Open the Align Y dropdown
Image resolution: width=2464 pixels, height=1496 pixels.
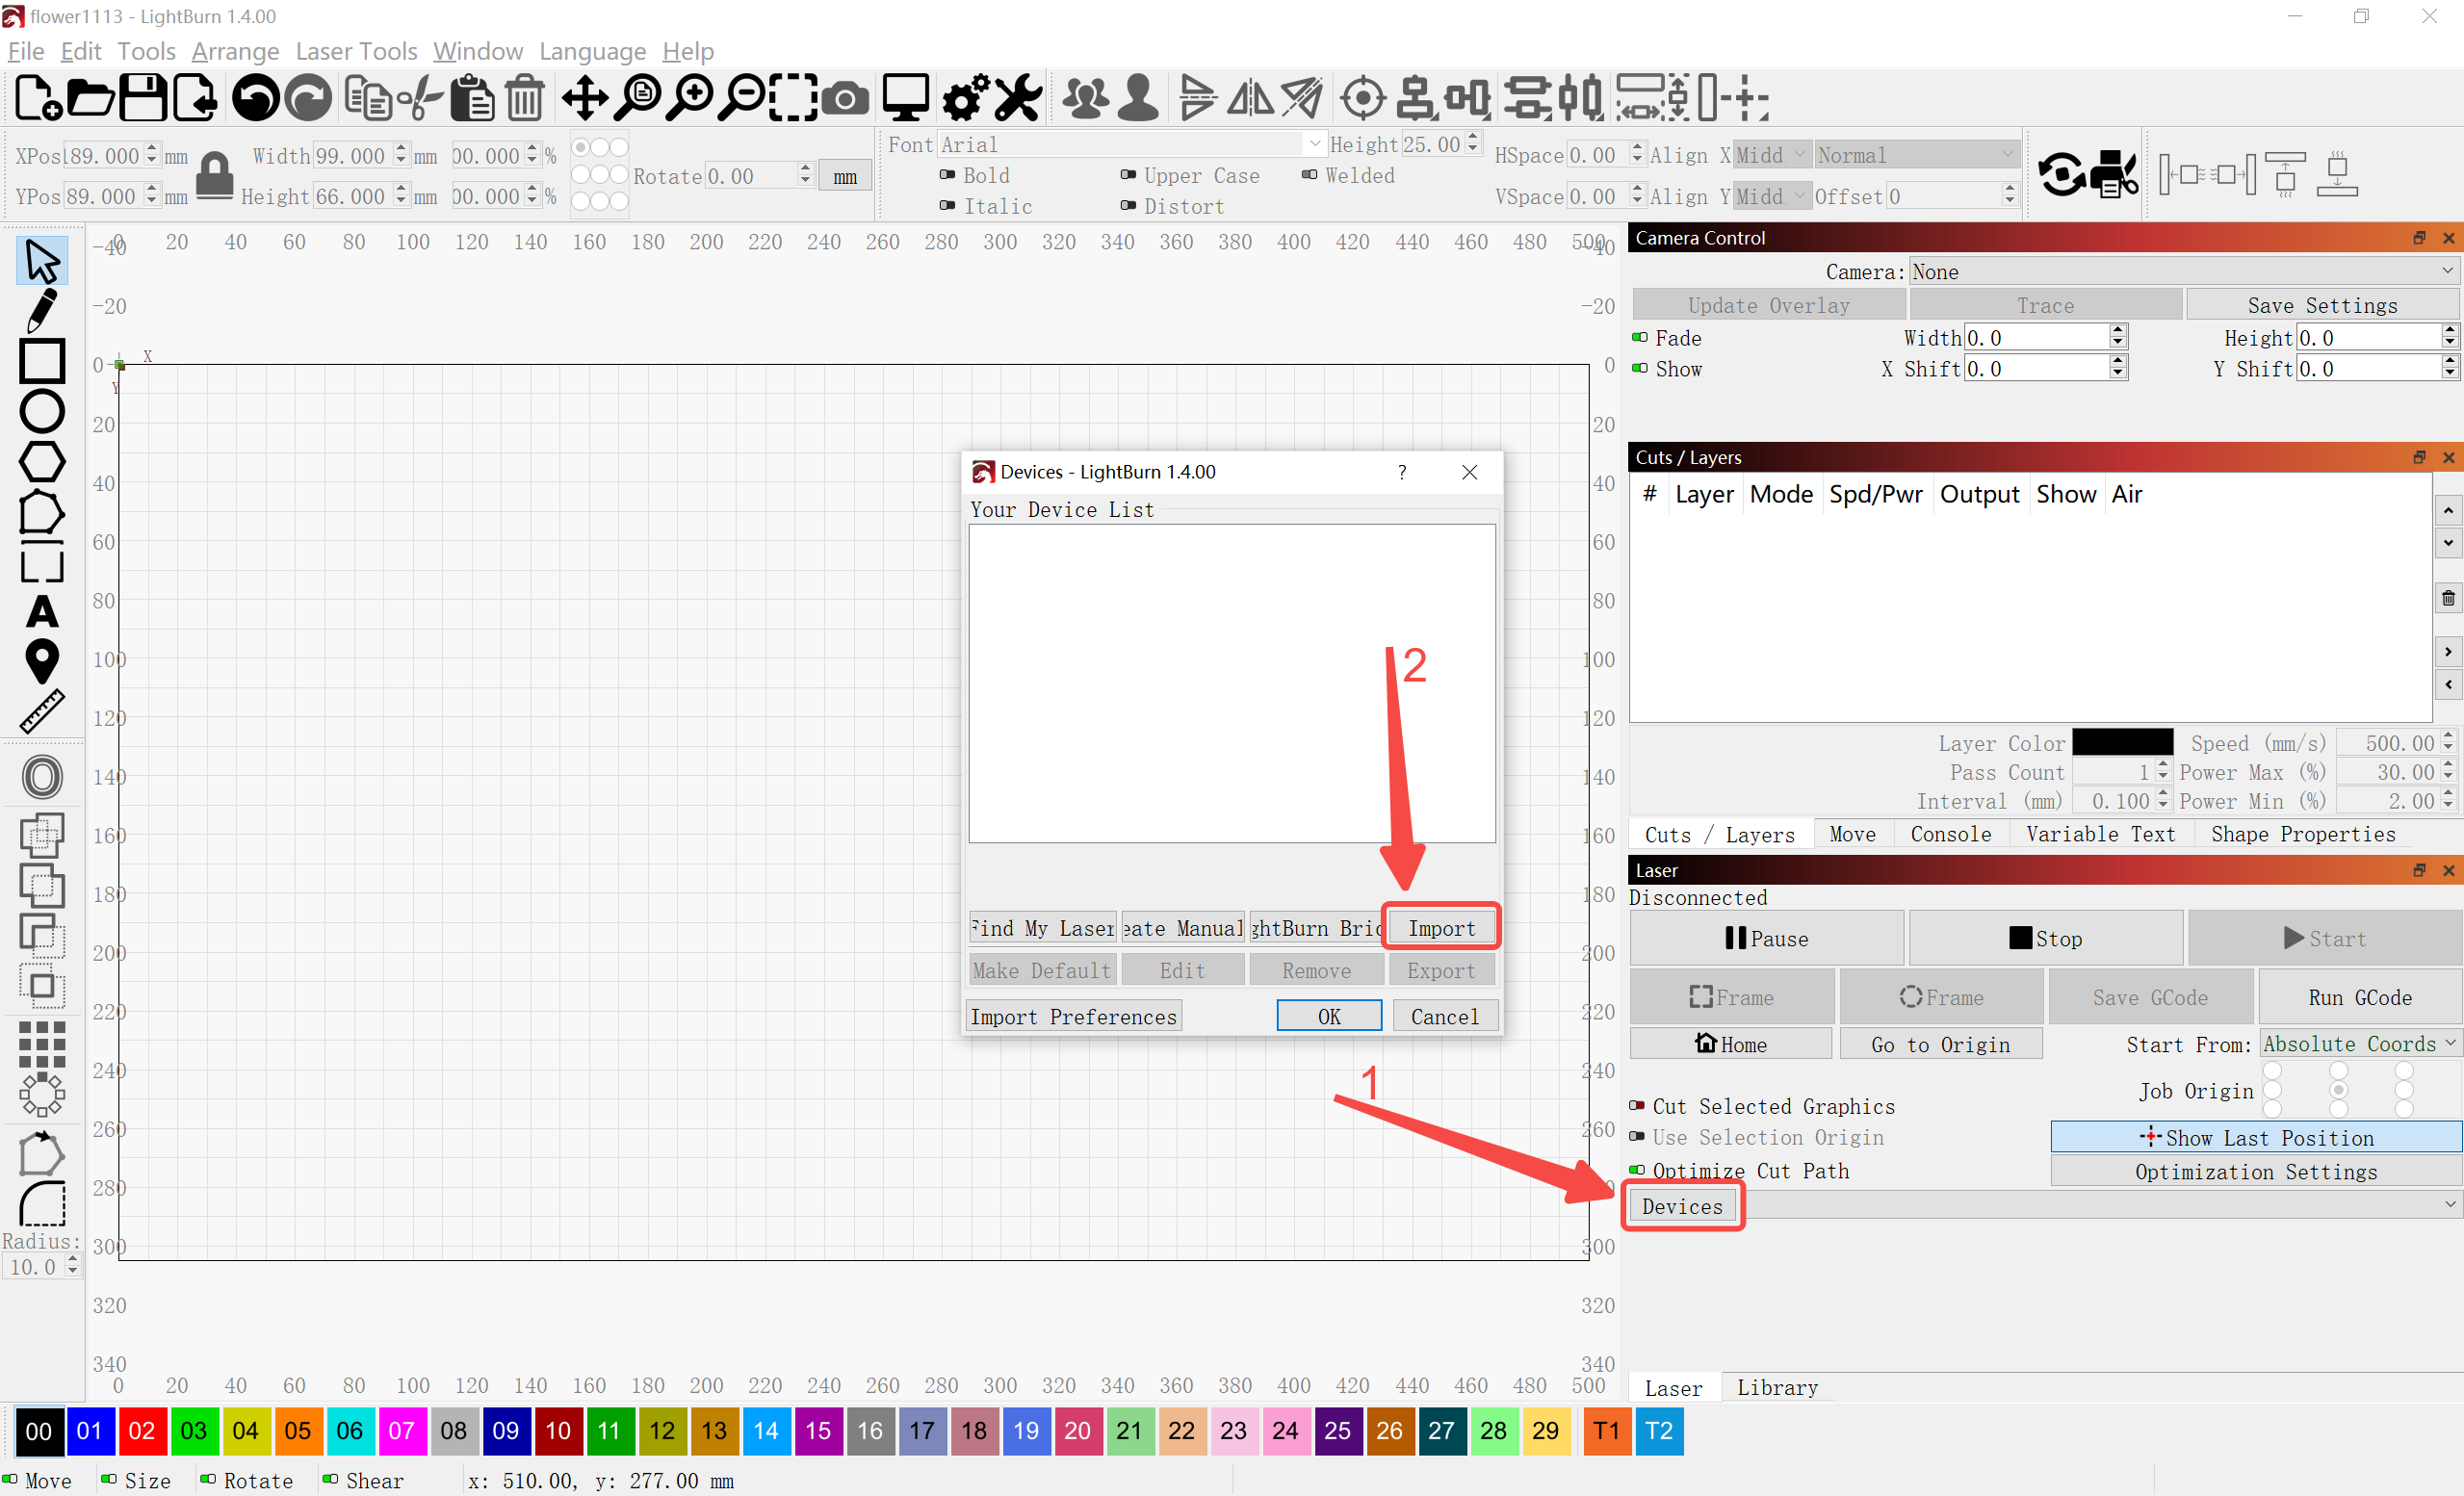(1771, 196)
